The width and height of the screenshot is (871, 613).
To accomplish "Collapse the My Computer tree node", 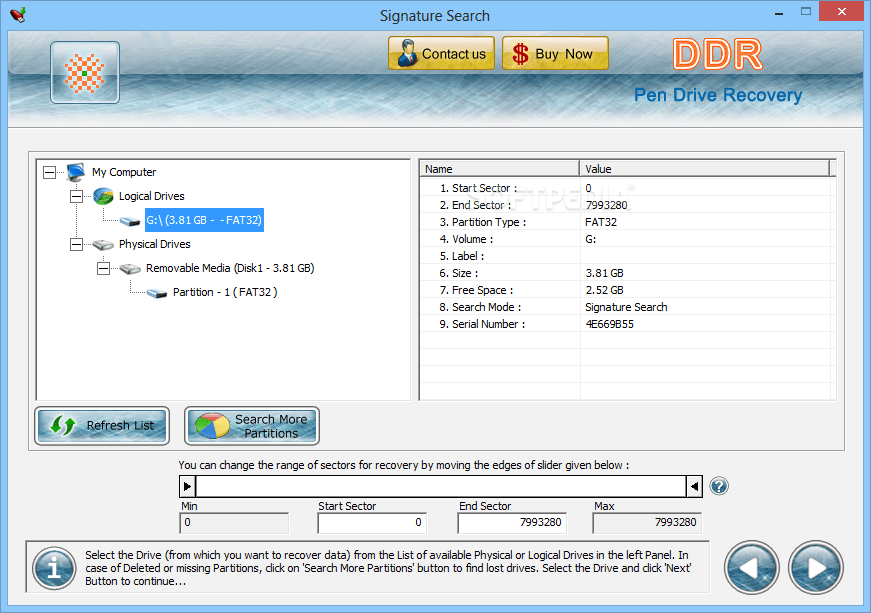I will coord(48,171).
